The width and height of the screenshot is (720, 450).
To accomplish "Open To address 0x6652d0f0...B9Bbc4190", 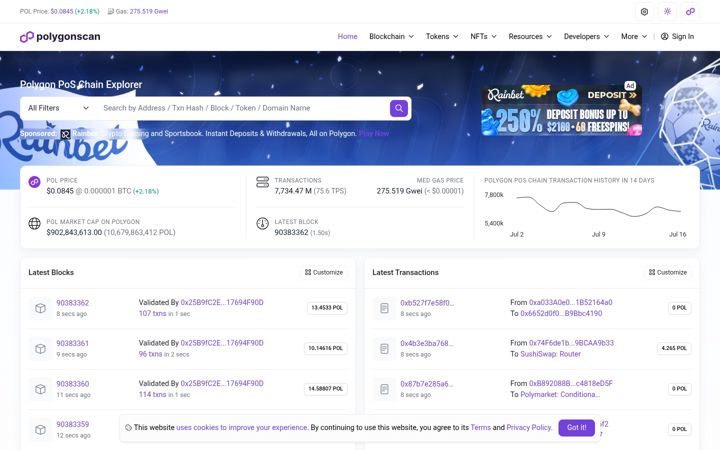I will [x=561, y=314].
